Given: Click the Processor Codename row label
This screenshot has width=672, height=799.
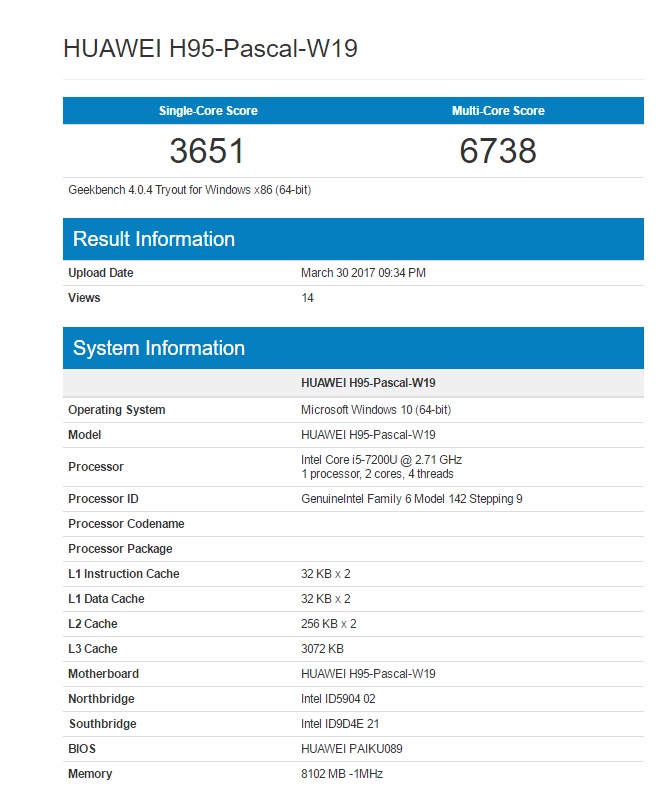Looking at the screenshot, I should 126,524.
